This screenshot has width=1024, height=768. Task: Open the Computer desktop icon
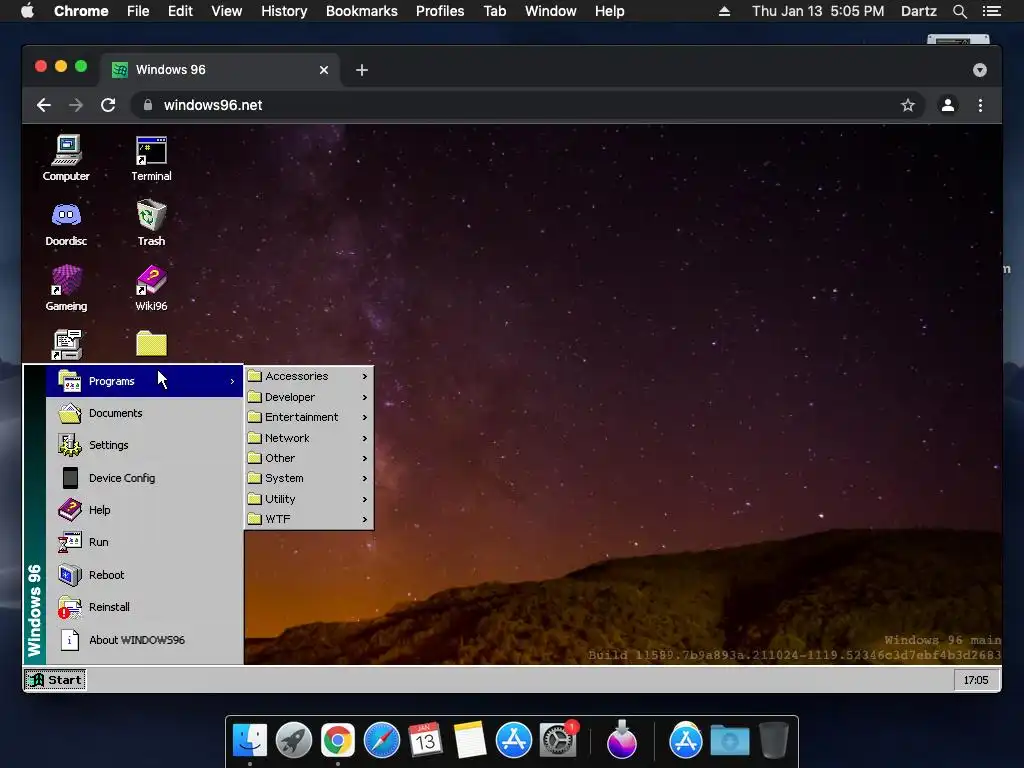click(x=66, y=157)
